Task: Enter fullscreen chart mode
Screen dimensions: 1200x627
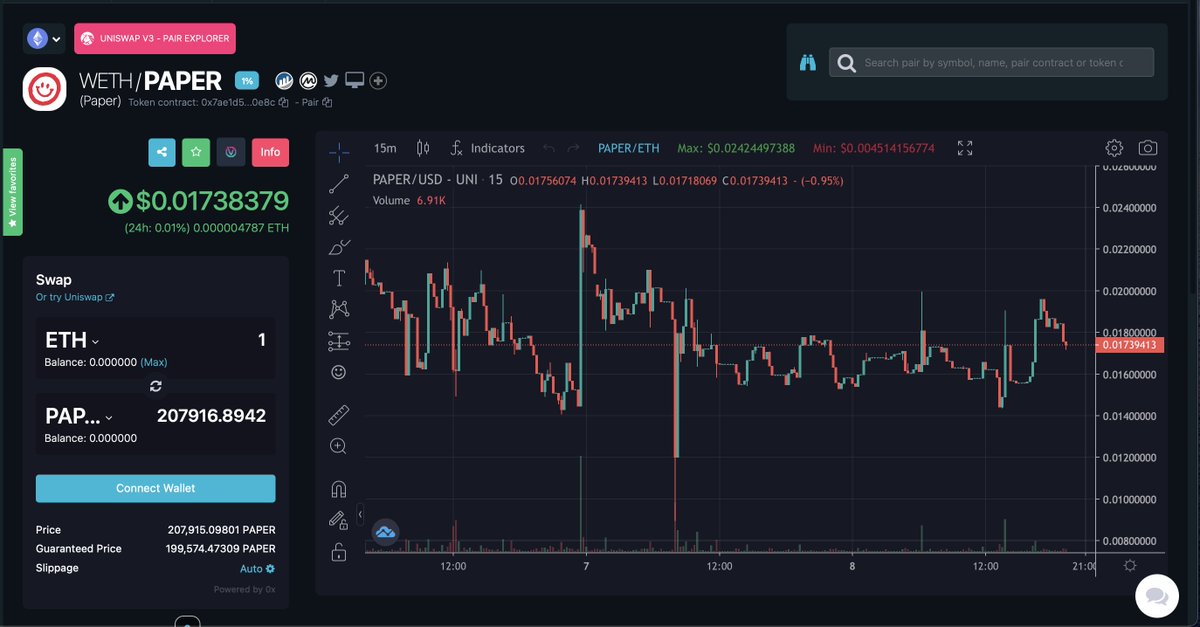Action: (x=965, y=148)
